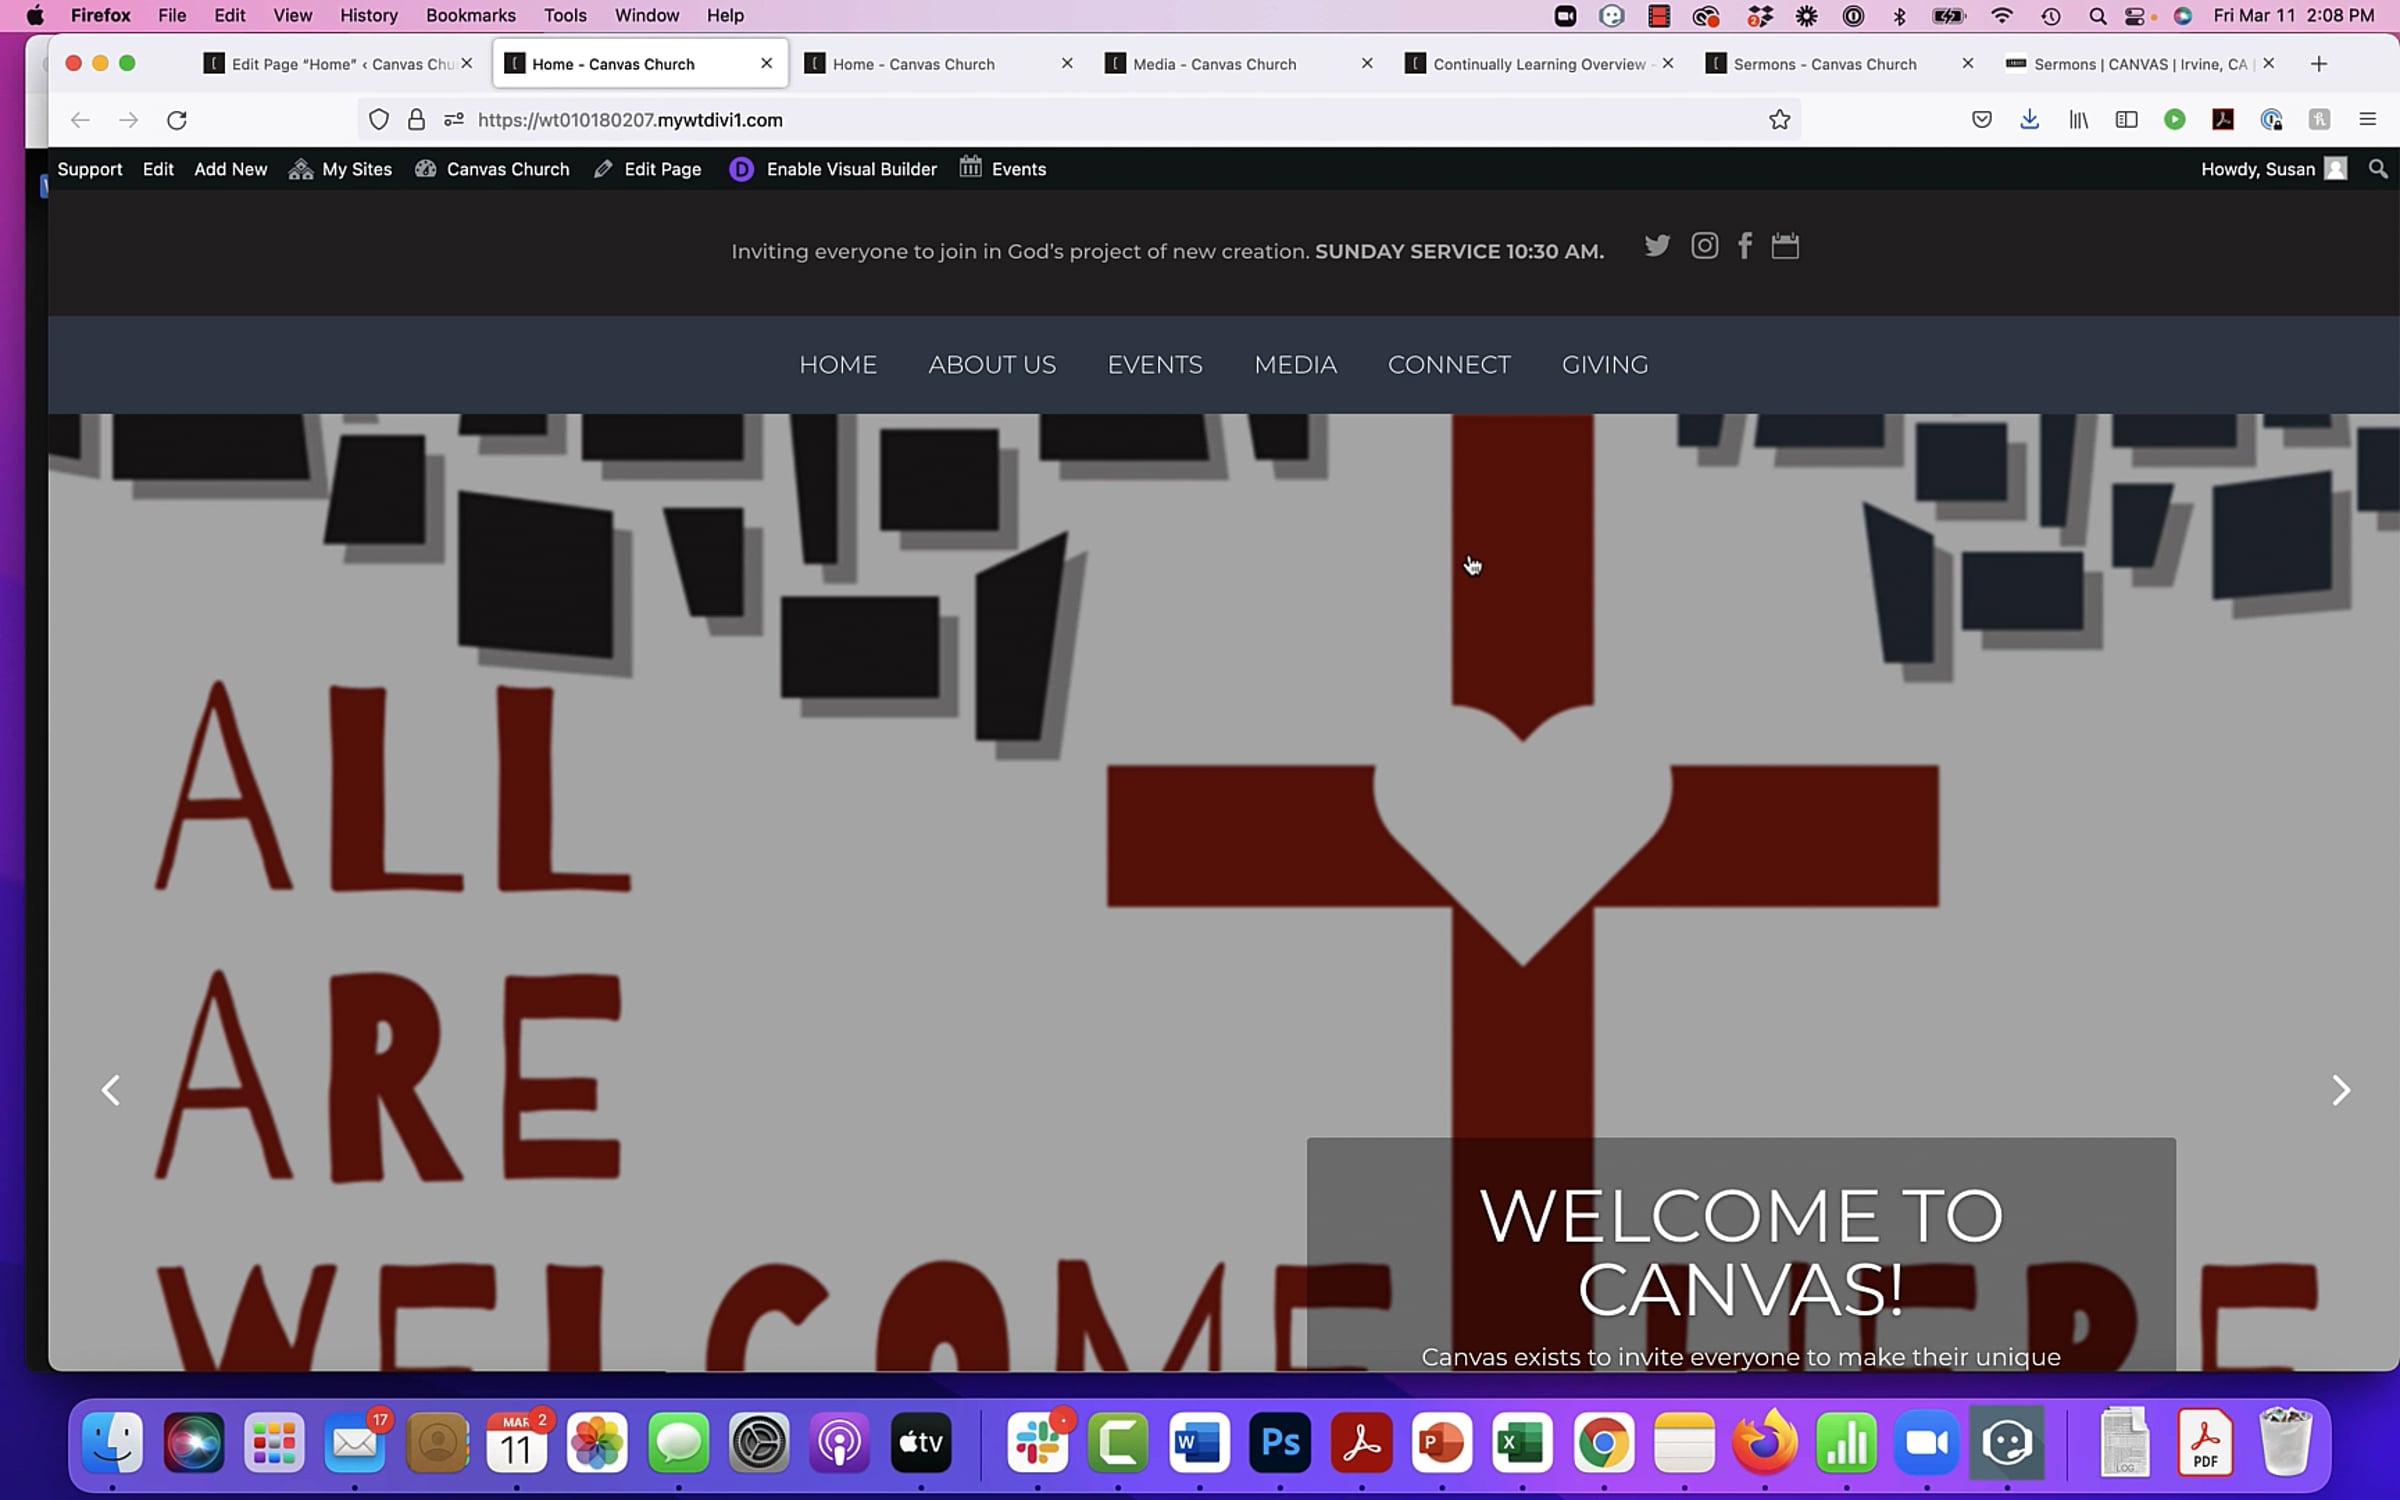
Task: Open Firefox downloads panel
Action: [2029, 120]
